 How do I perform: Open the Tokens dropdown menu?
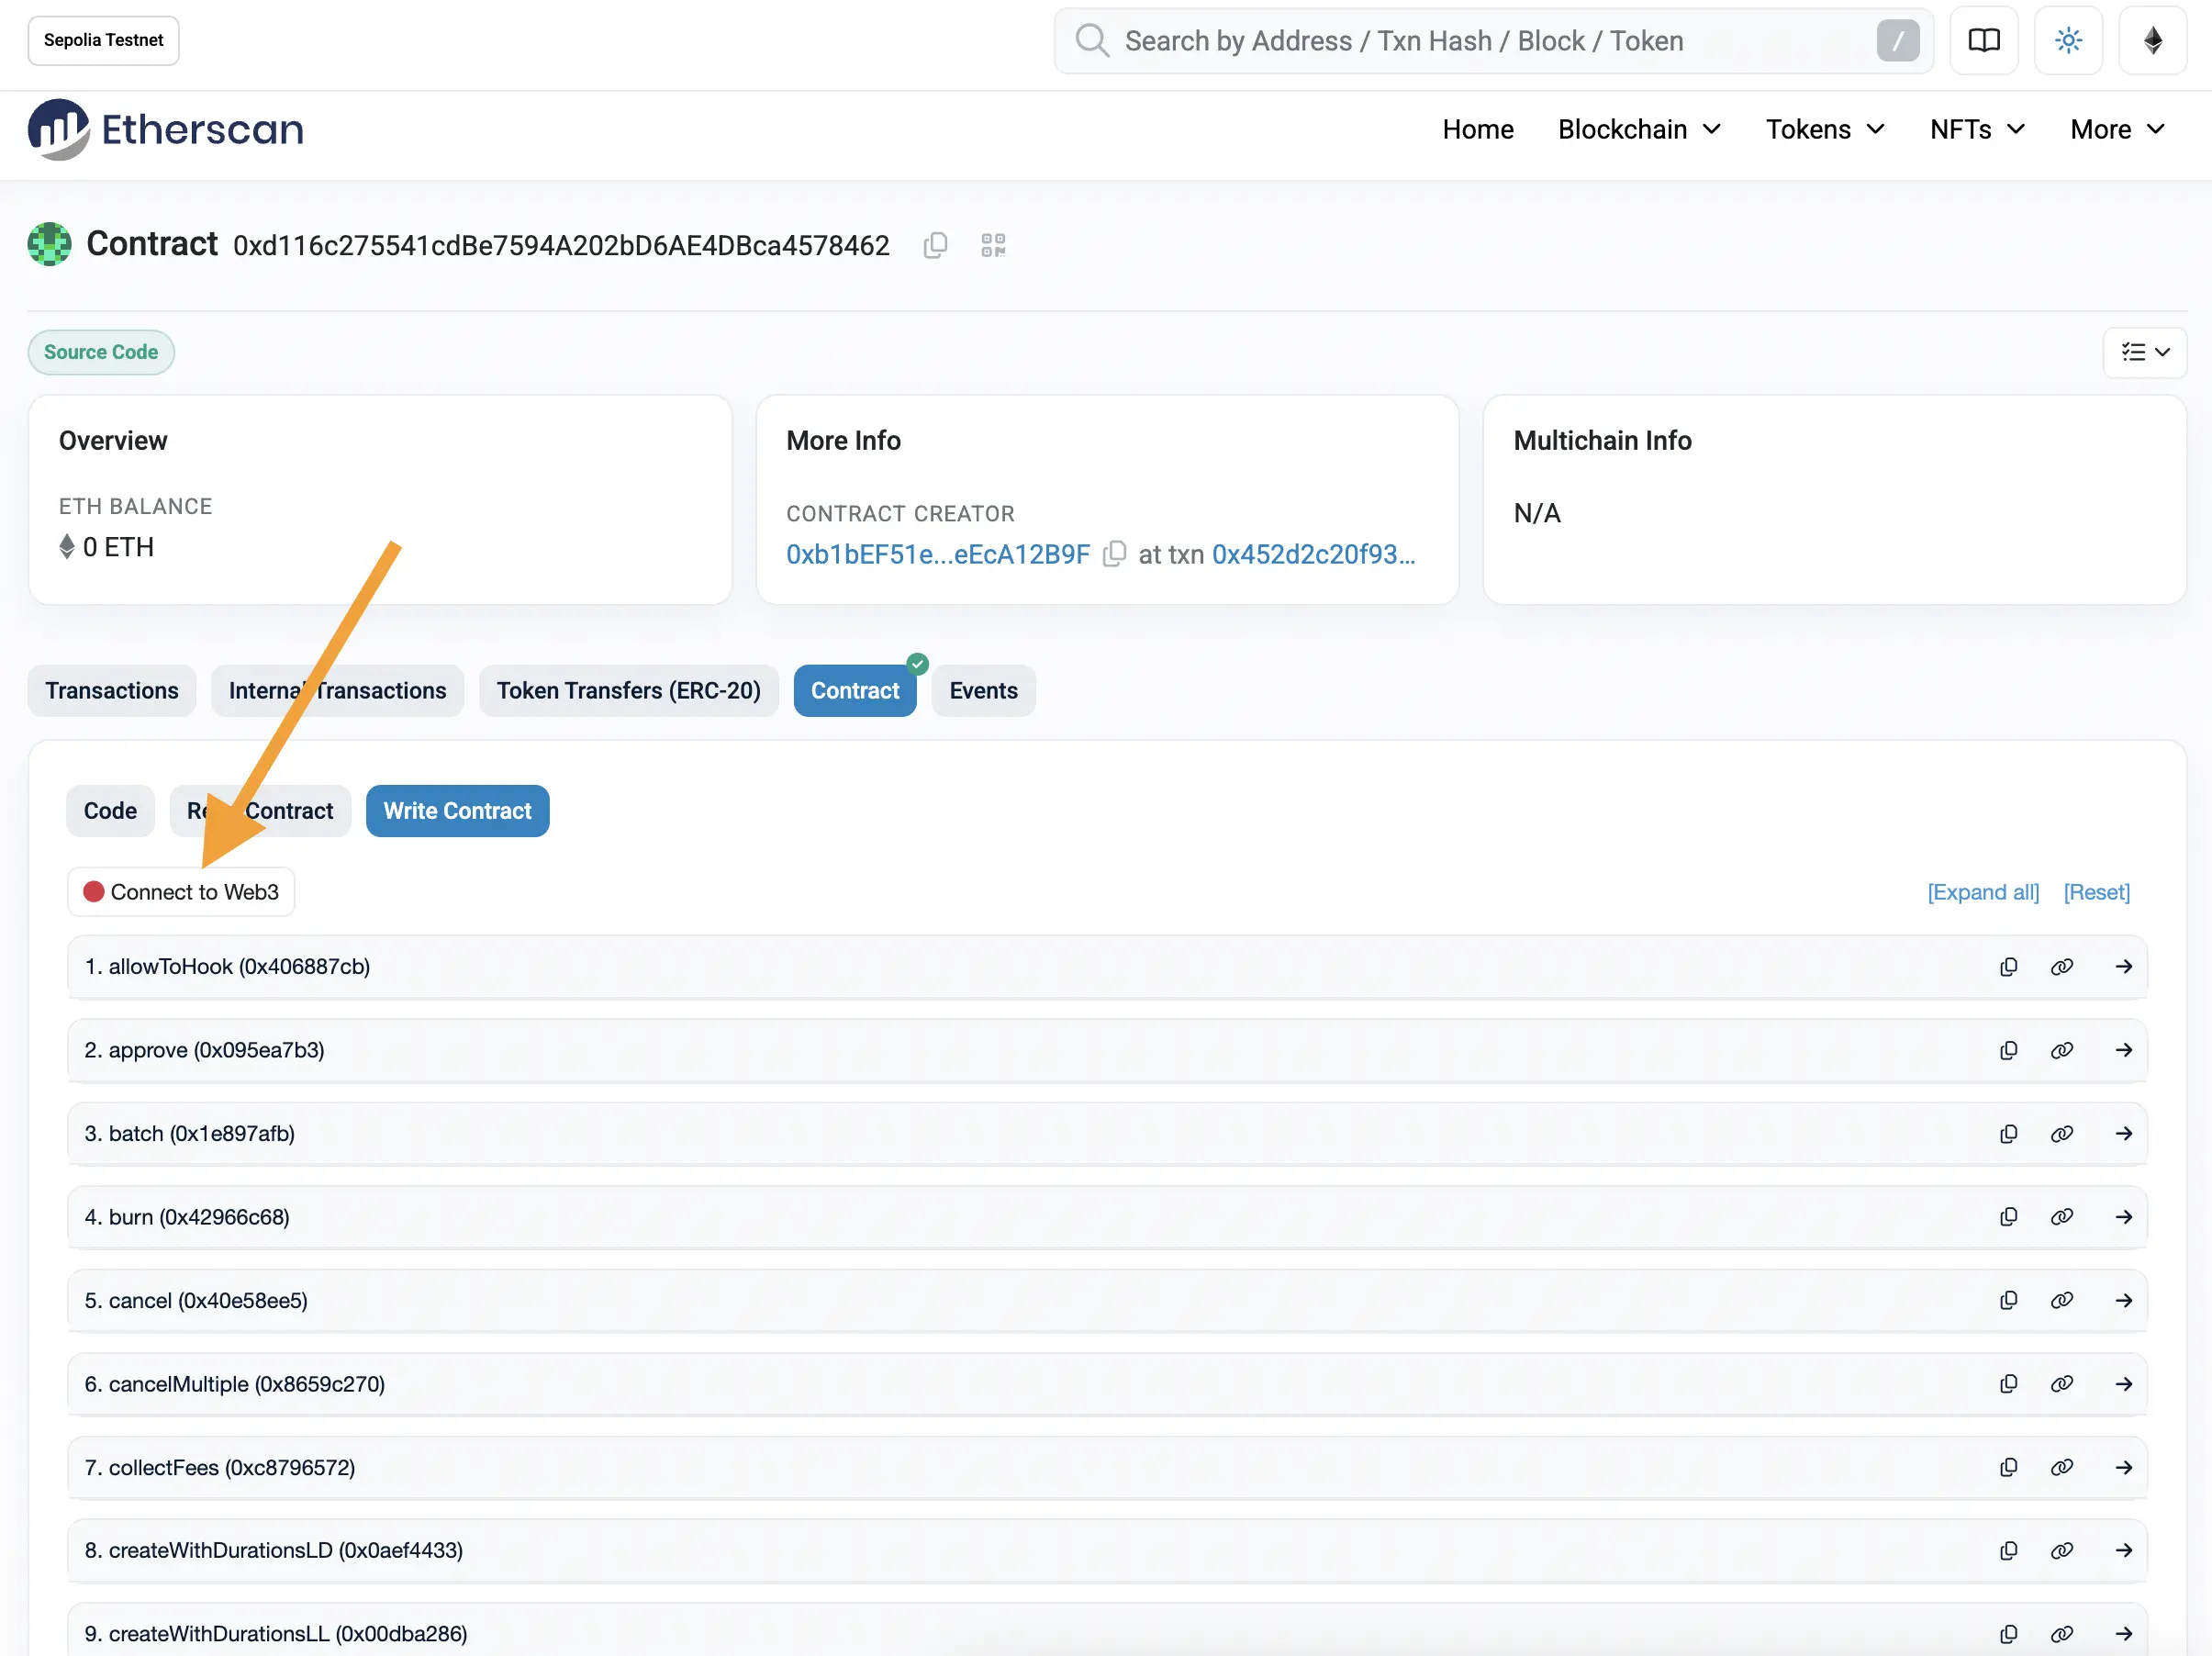1824,129
